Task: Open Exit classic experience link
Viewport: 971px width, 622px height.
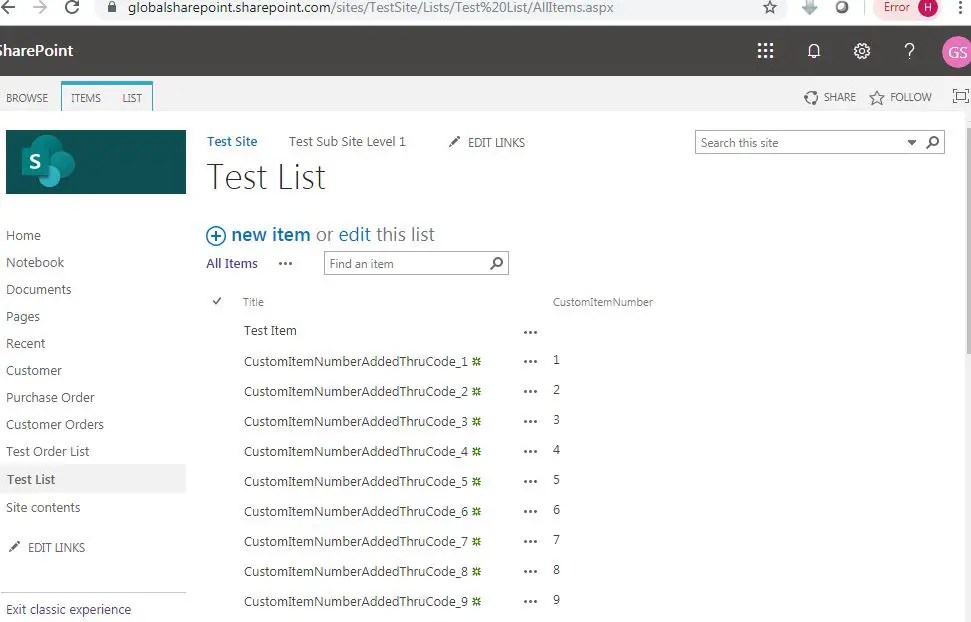Action: click(68, 609)
